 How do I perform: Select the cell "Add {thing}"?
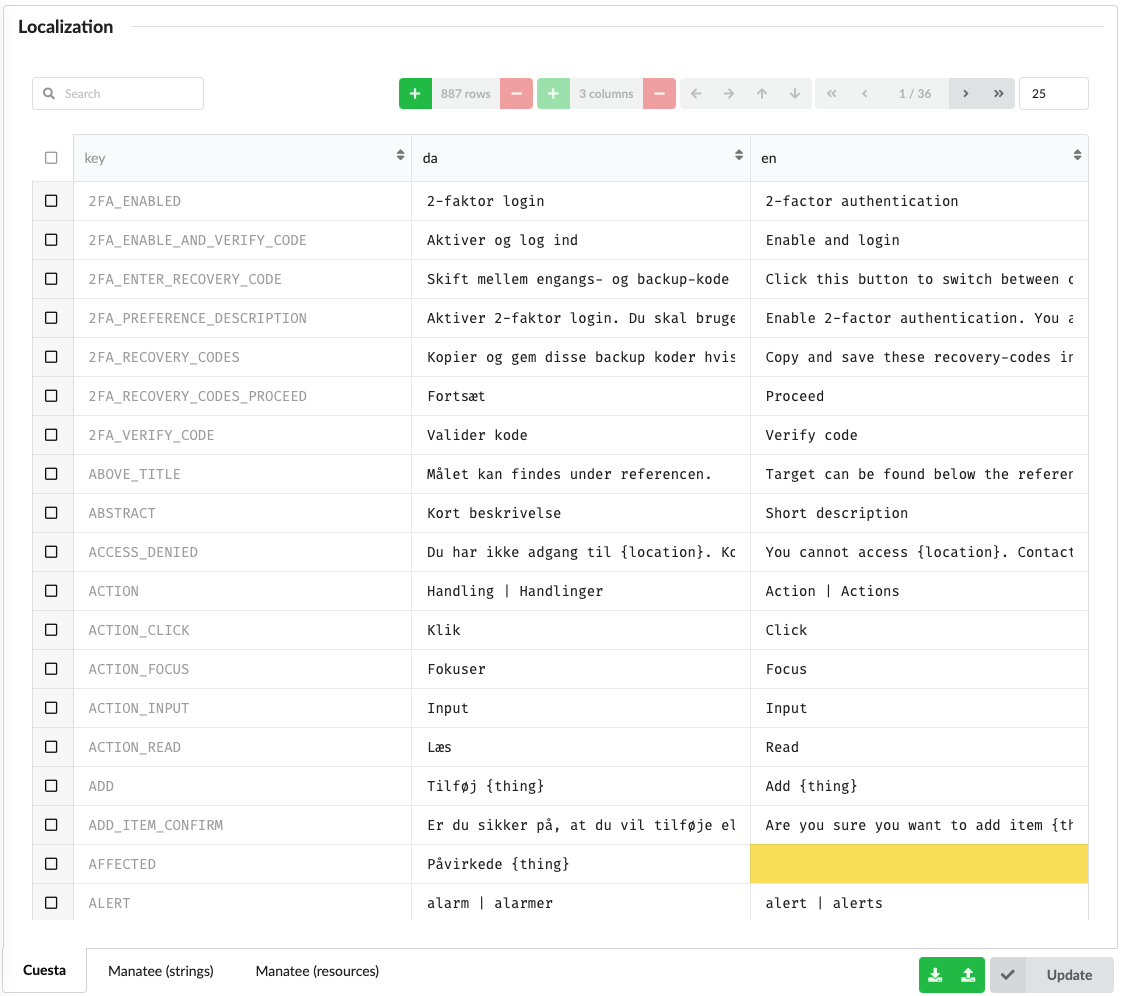pyautogui.click(x=919, y=786)
